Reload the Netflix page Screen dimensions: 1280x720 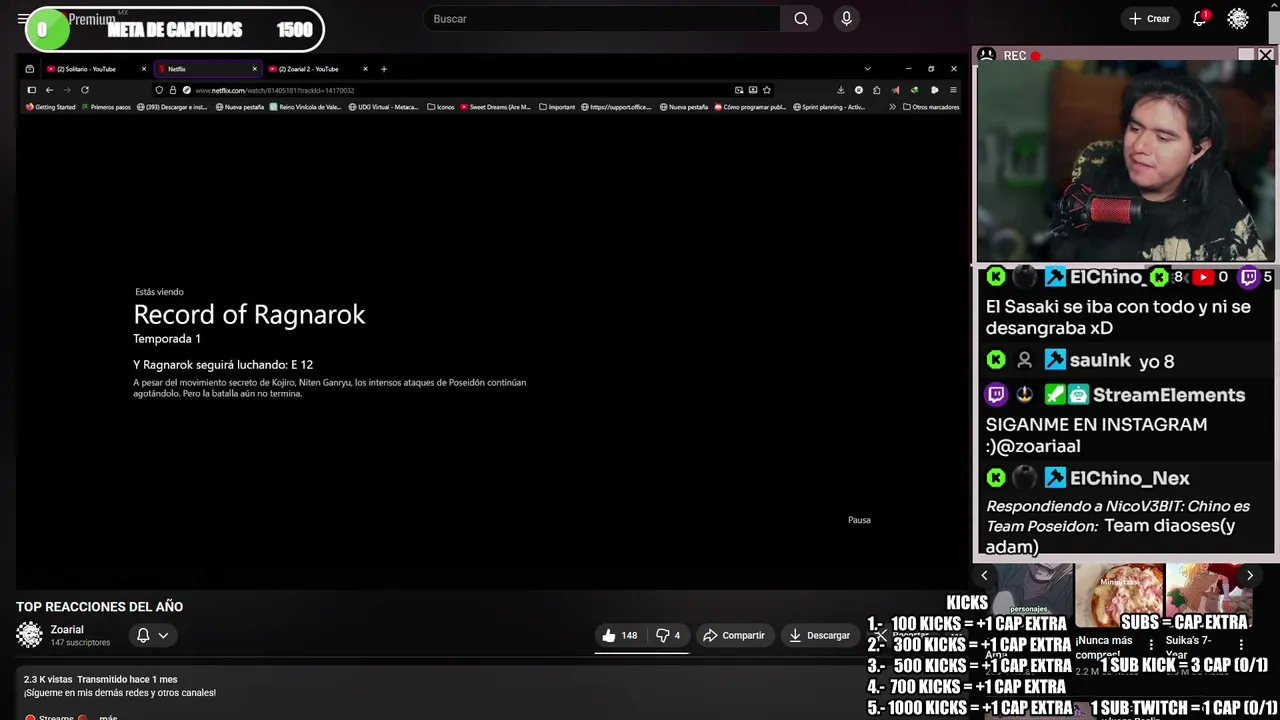(85, 90)
